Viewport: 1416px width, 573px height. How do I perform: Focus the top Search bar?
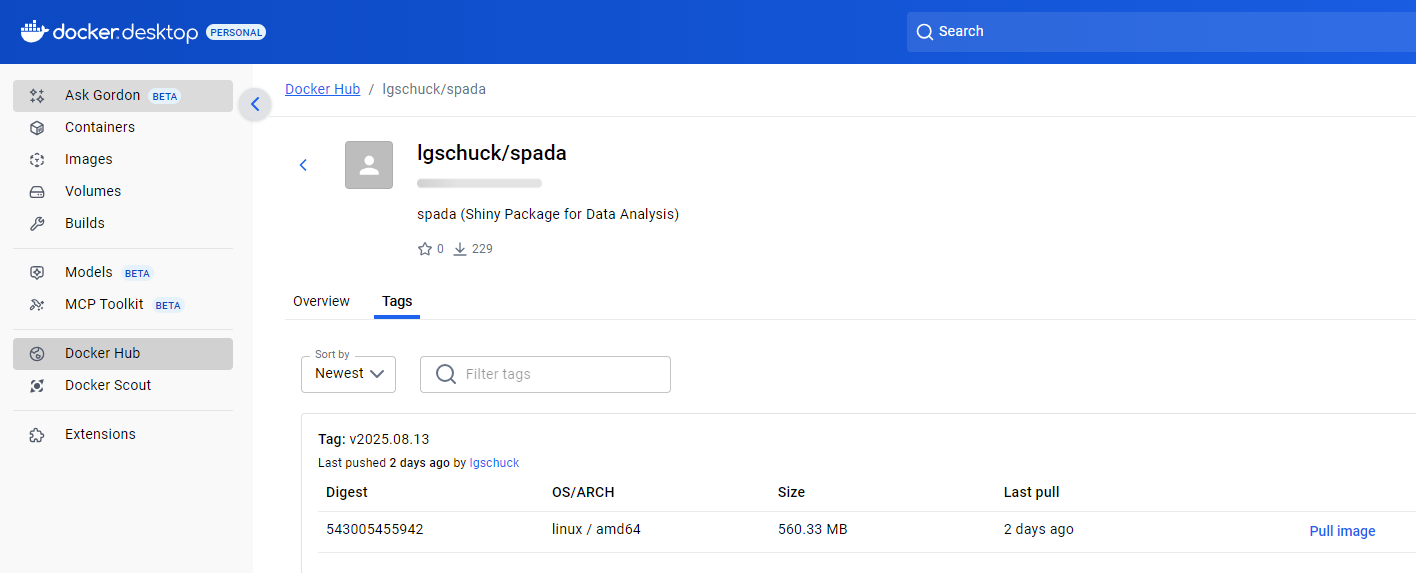(1160, 32)
